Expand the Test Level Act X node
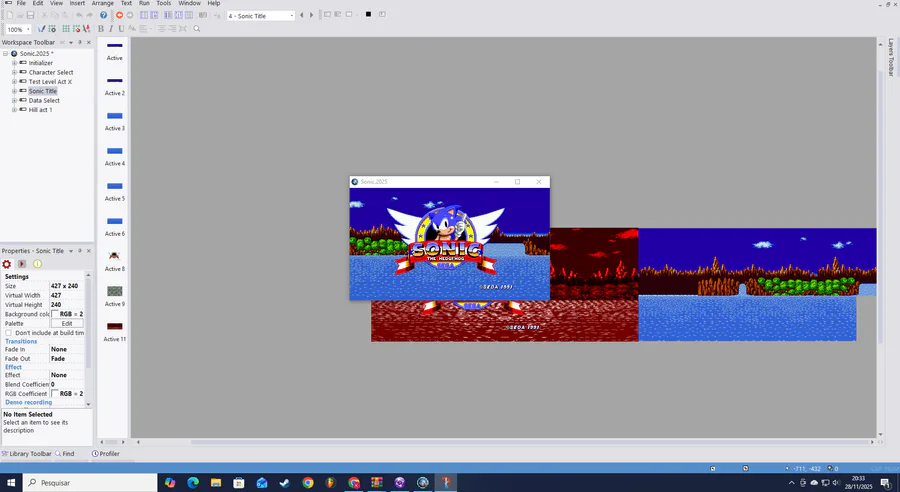This screenshot has width=900, height=492. pos(14,82)
